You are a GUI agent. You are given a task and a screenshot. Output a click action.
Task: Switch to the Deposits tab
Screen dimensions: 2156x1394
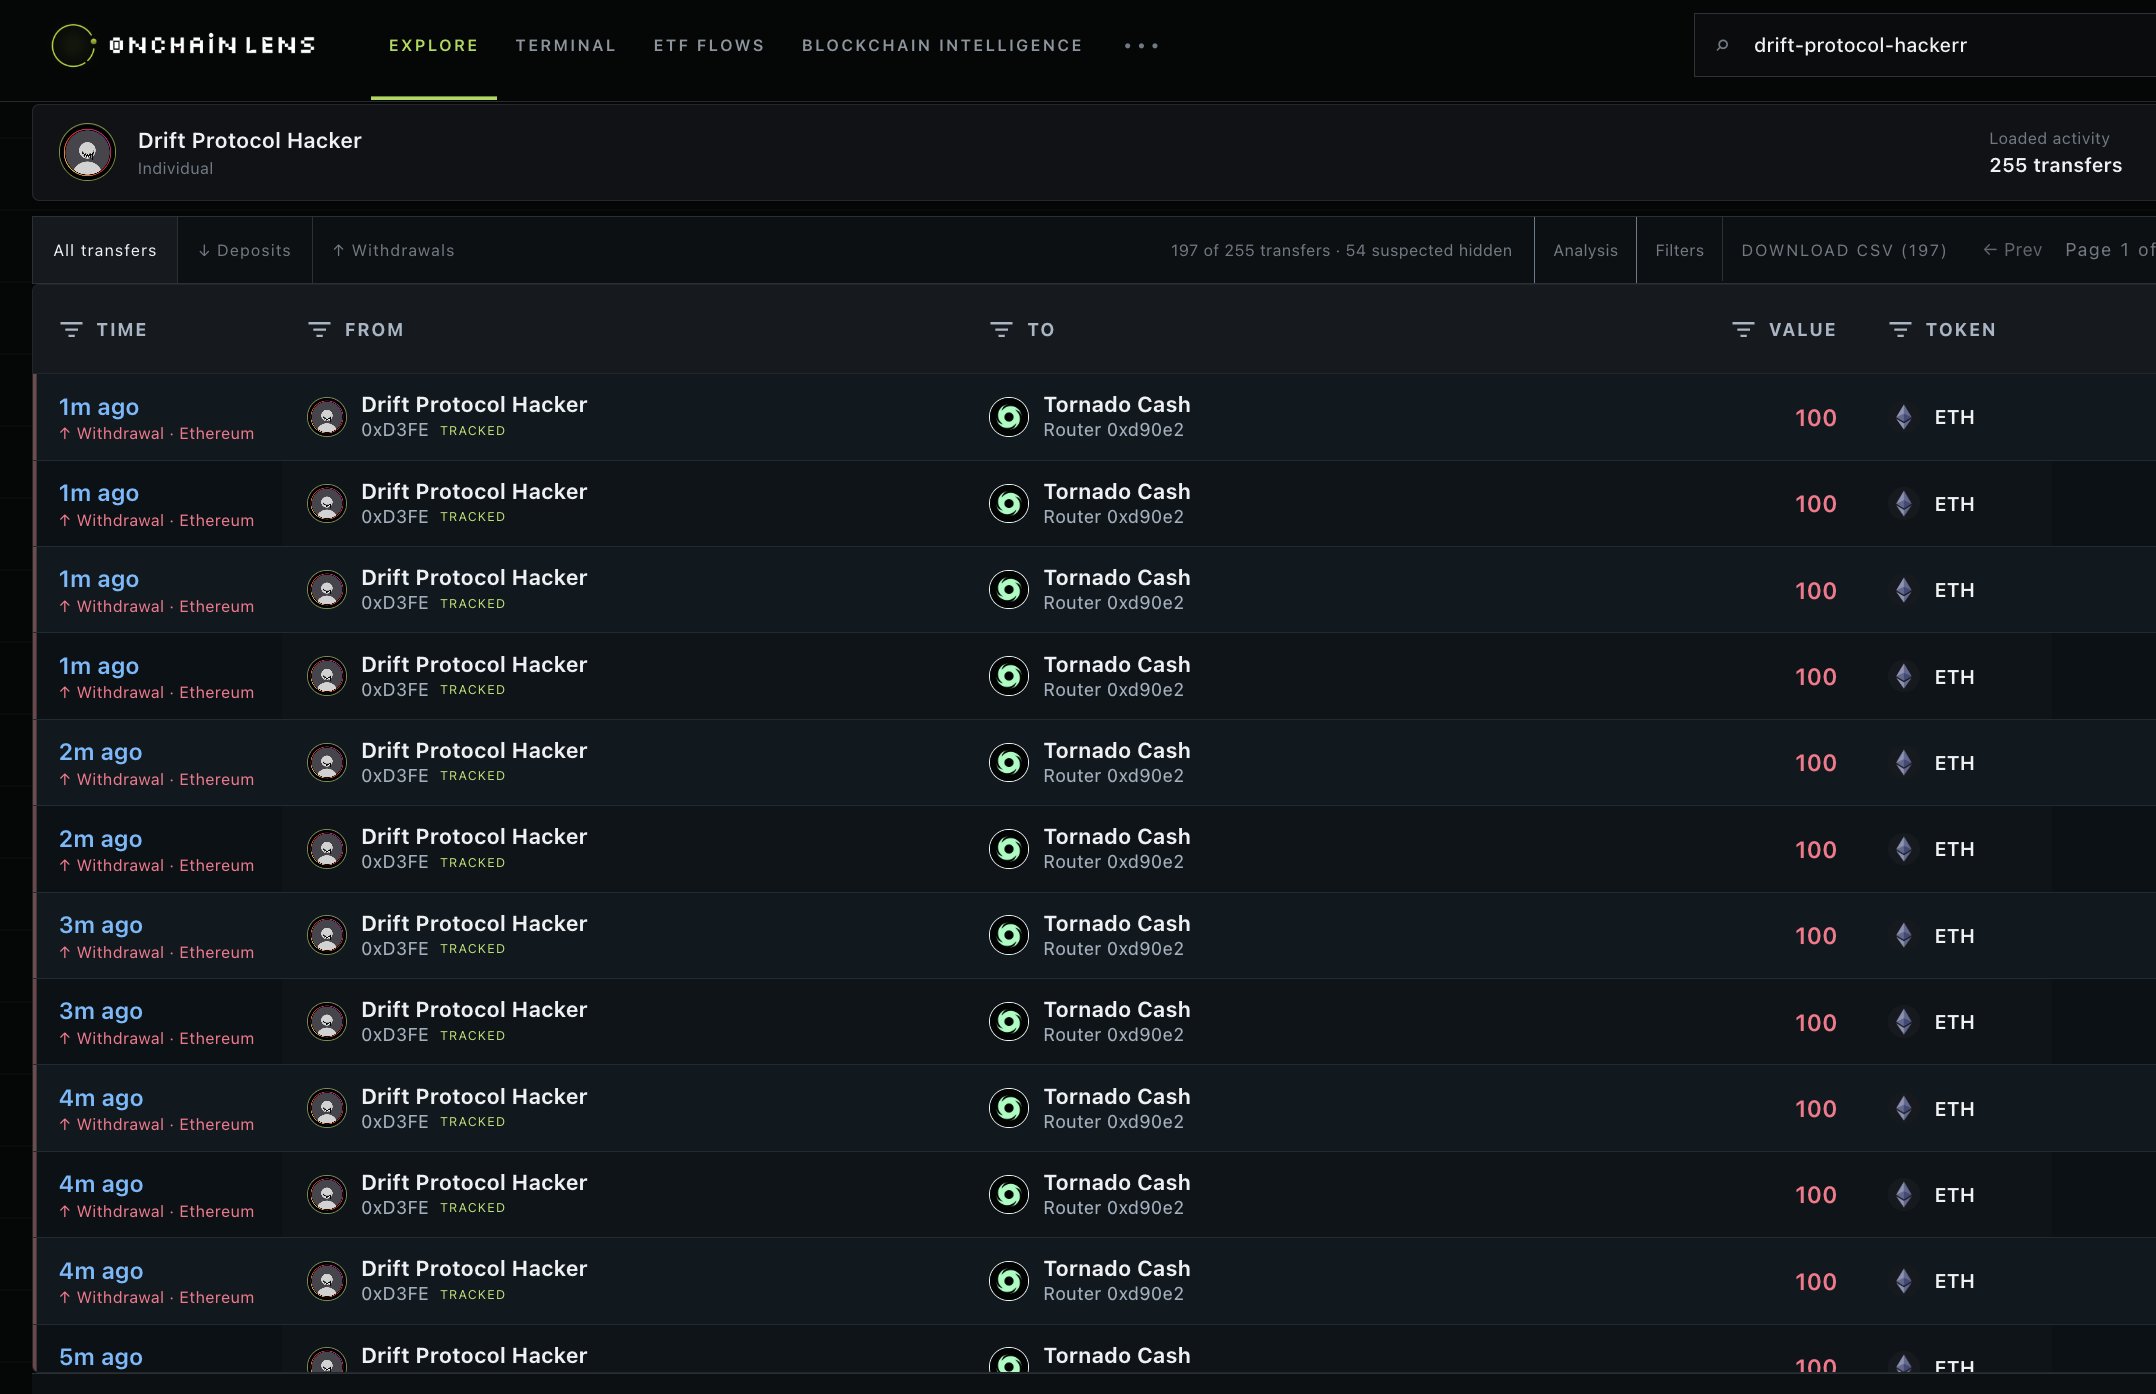pos(245,250)
